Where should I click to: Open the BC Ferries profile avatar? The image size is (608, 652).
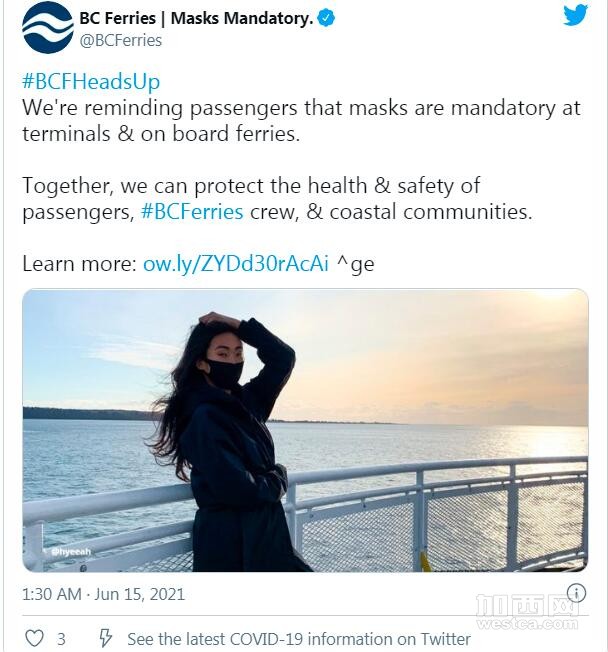point(48,28)
